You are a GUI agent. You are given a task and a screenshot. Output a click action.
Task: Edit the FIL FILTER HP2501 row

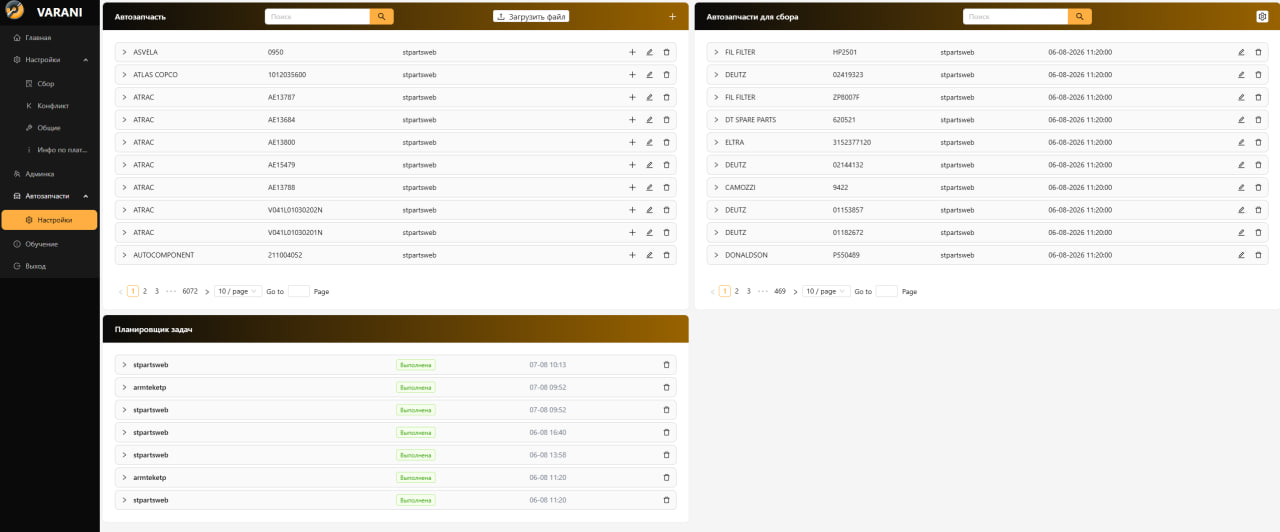tap(1241, 52)
